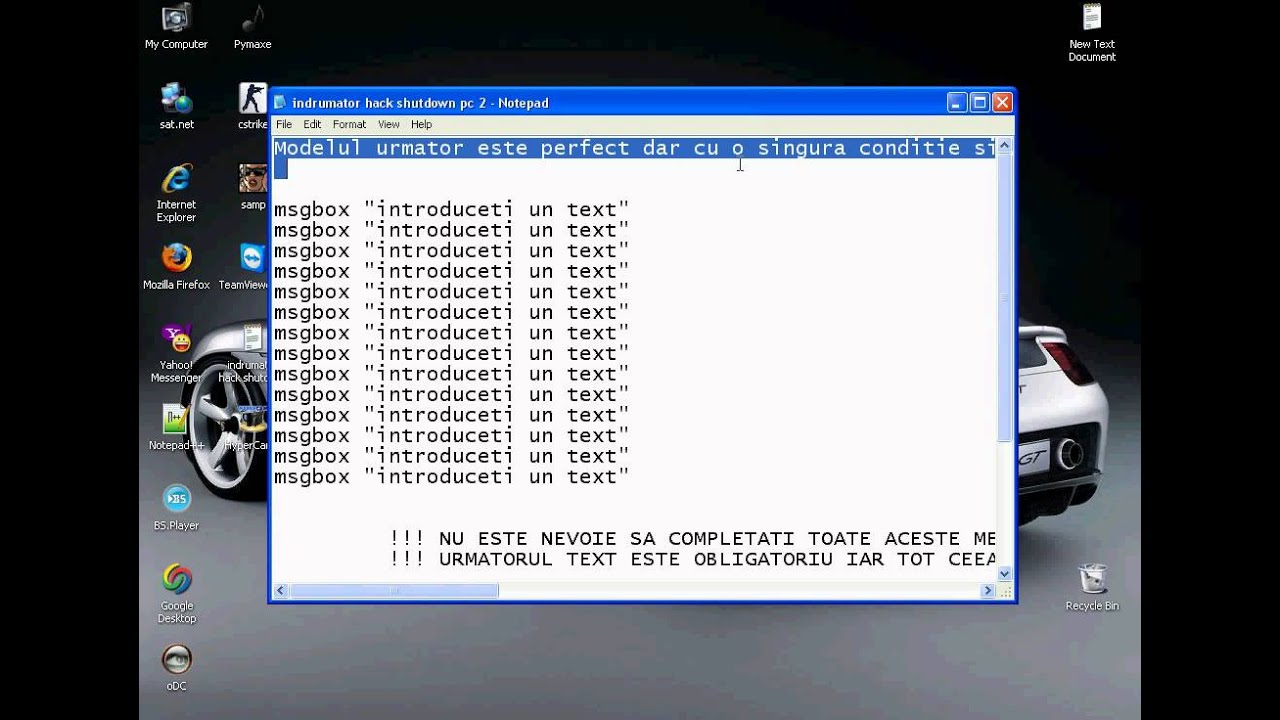1280x720 pixels.
Task: Click the vertical scrollbar thumb
Action: click(1004, 297)
